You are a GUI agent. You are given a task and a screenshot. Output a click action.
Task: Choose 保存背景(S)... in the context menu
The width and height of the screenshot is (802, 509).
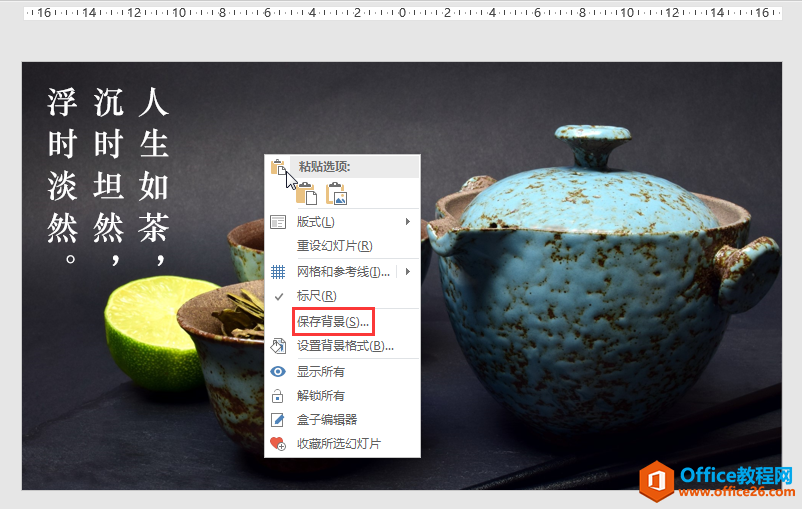pyautogui.click(x=333, y=321)
